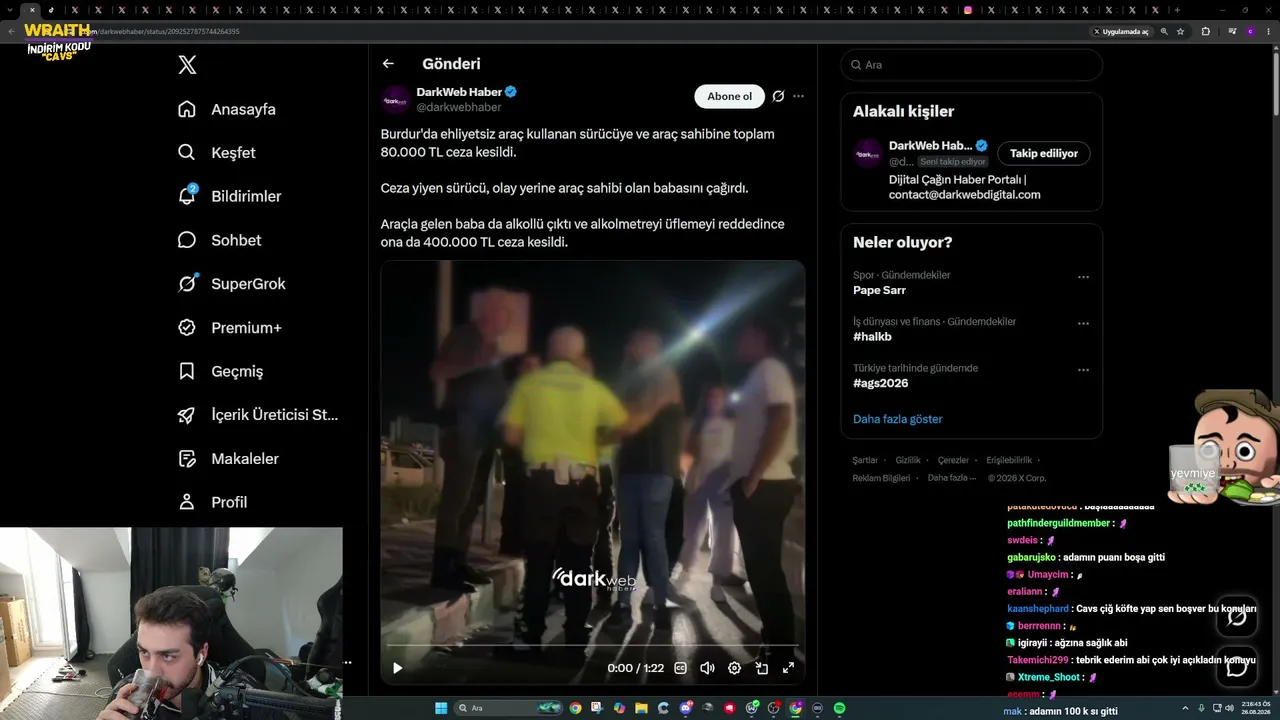
Task: Open the Erişilebilirlik footer link
Action: 1009,460
